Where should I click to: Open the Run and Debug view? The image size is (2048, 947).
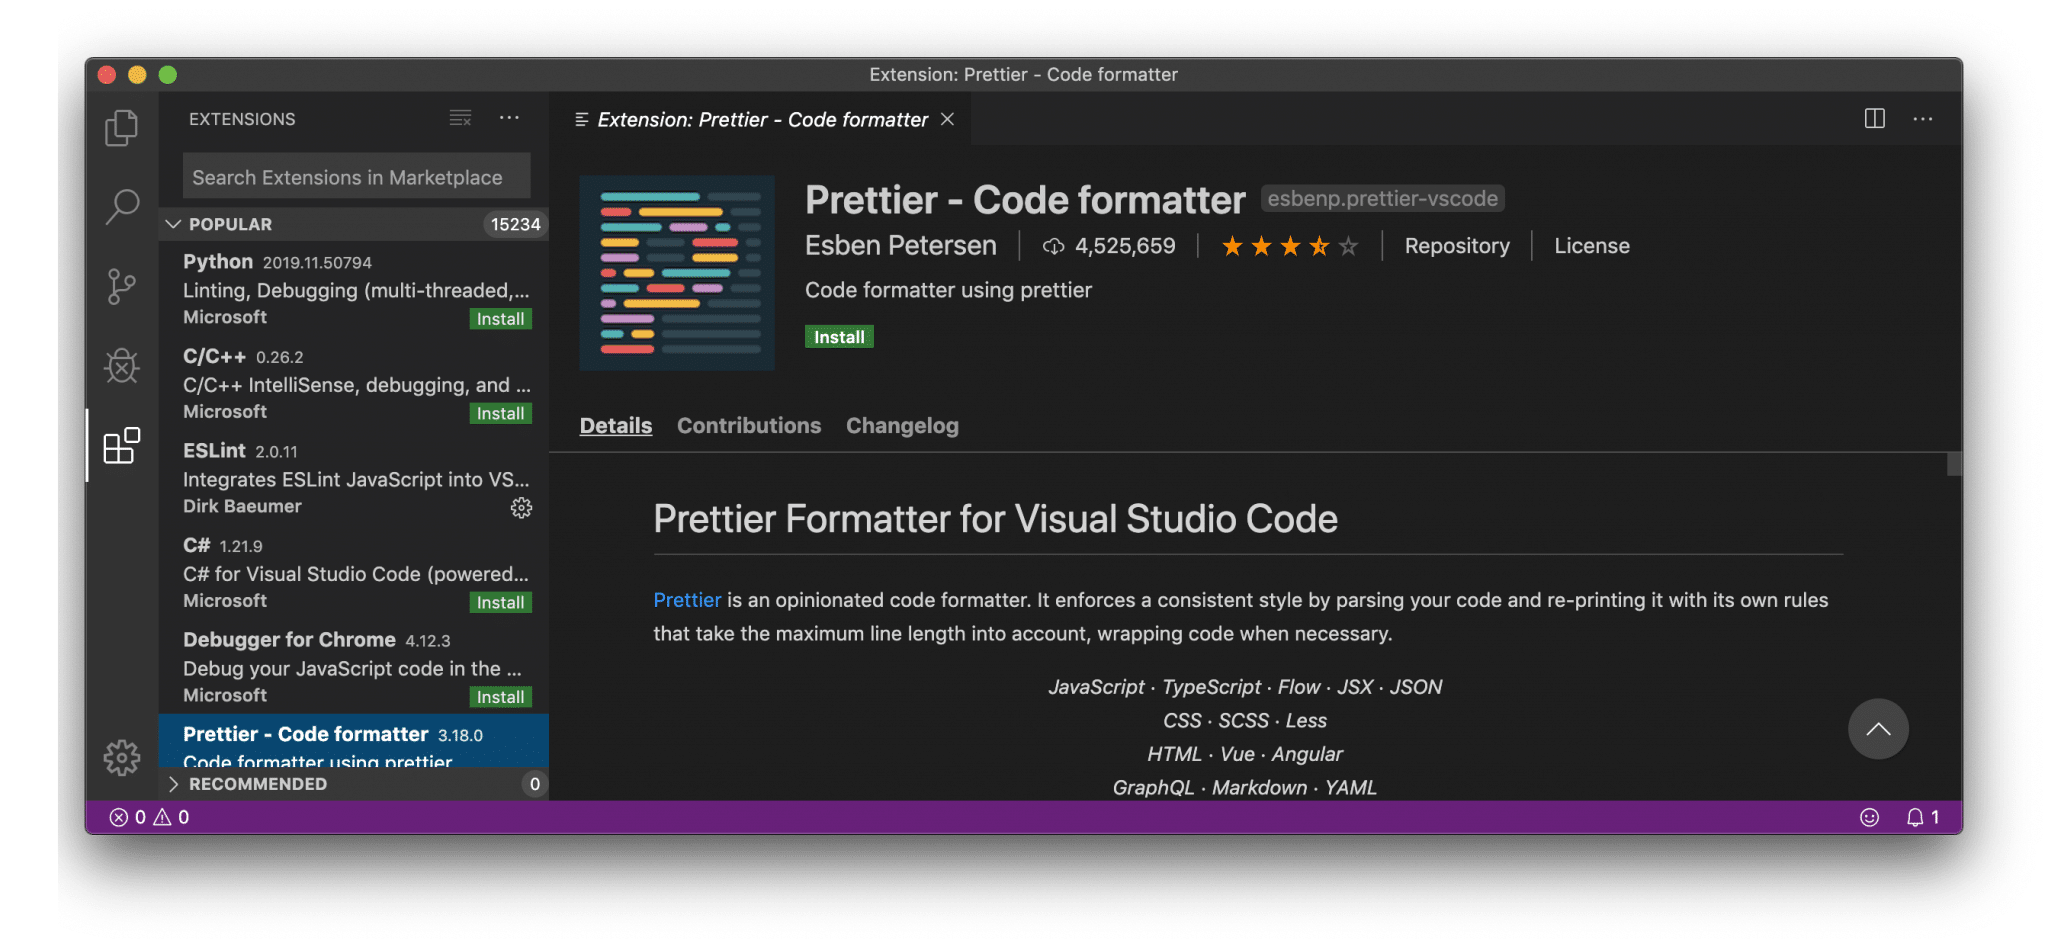tap(122, 366)
